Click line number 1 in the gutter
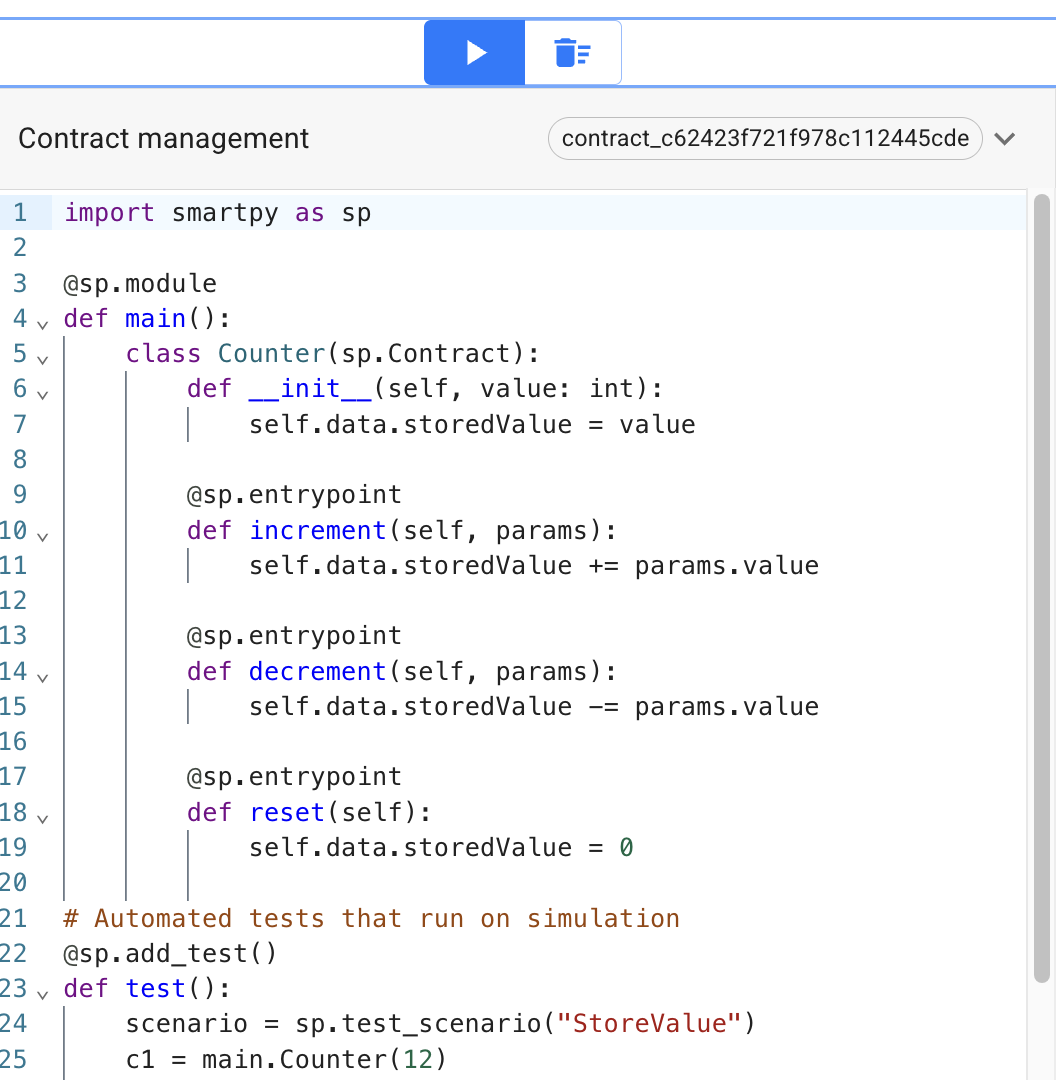This screenshot has width=1056, height=1080. pyautogui.click(x=20, y=213)
